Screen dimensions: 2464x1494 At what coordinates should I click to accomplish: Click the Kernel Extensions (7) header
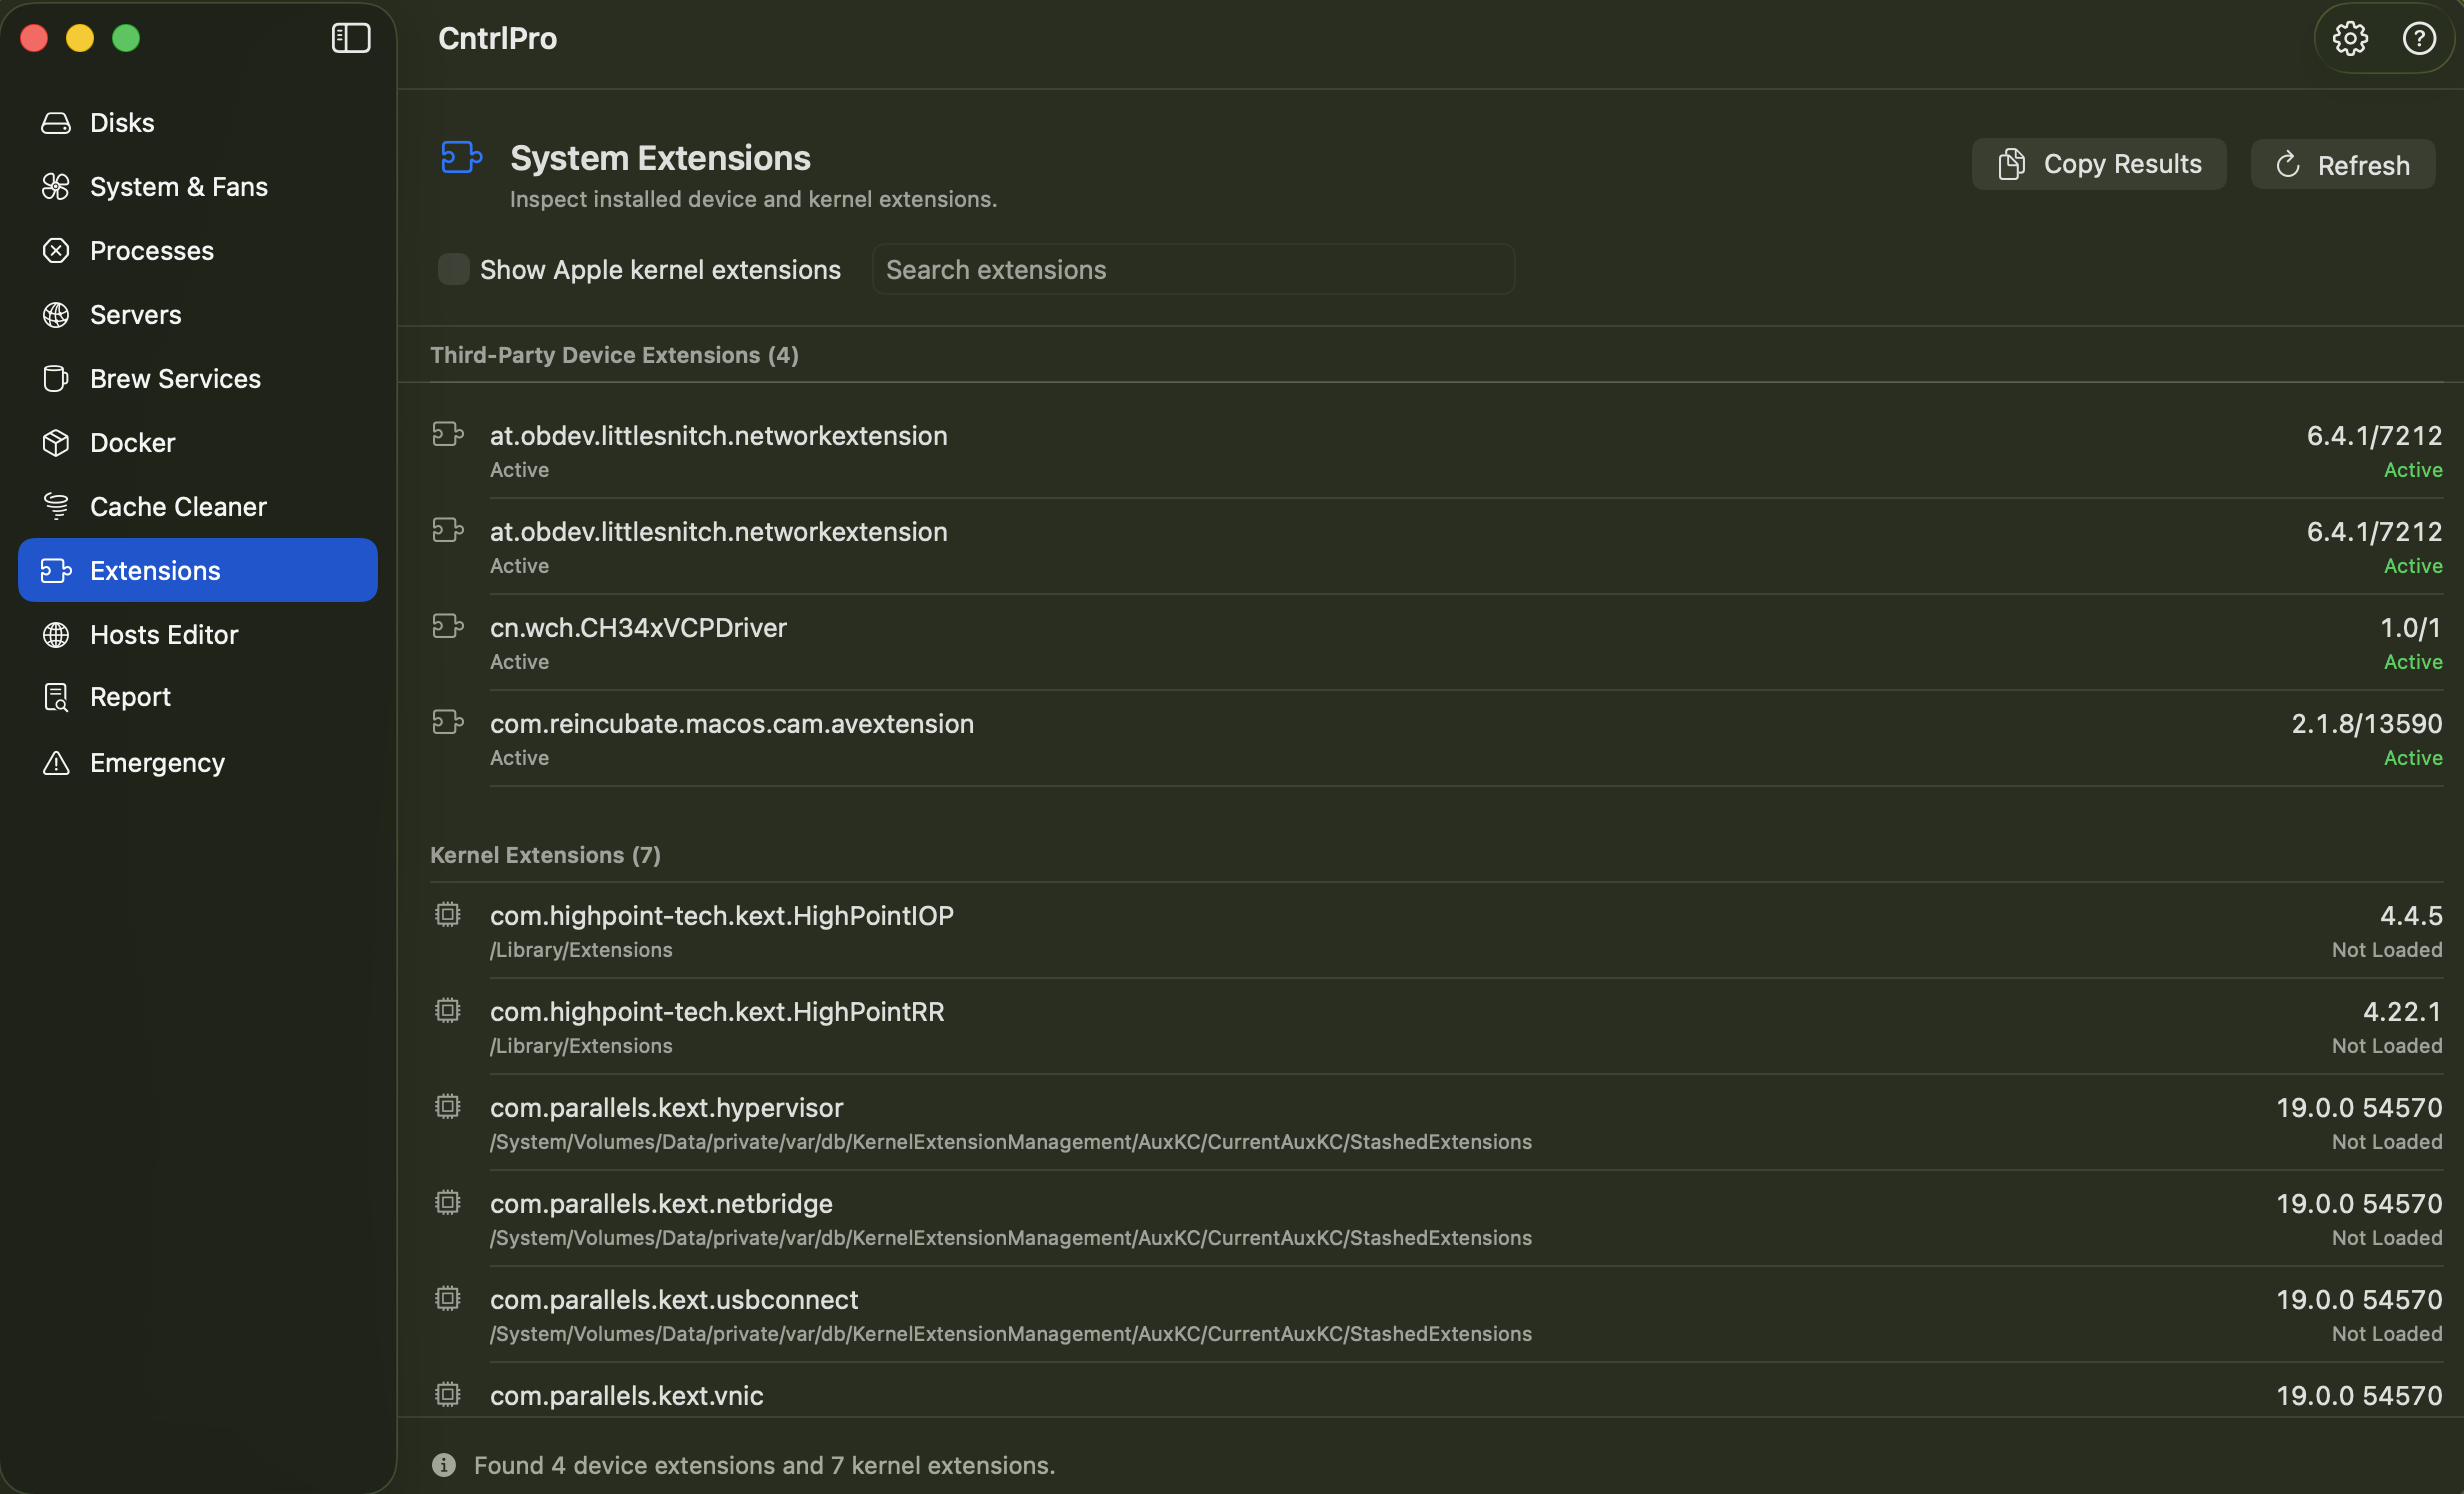545,855
